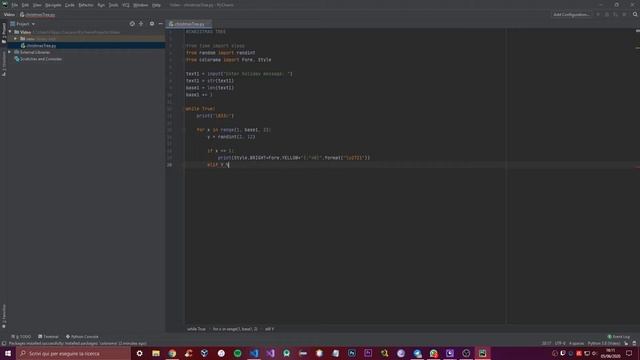Click Video breadcrumb in navigation bar

9,15
